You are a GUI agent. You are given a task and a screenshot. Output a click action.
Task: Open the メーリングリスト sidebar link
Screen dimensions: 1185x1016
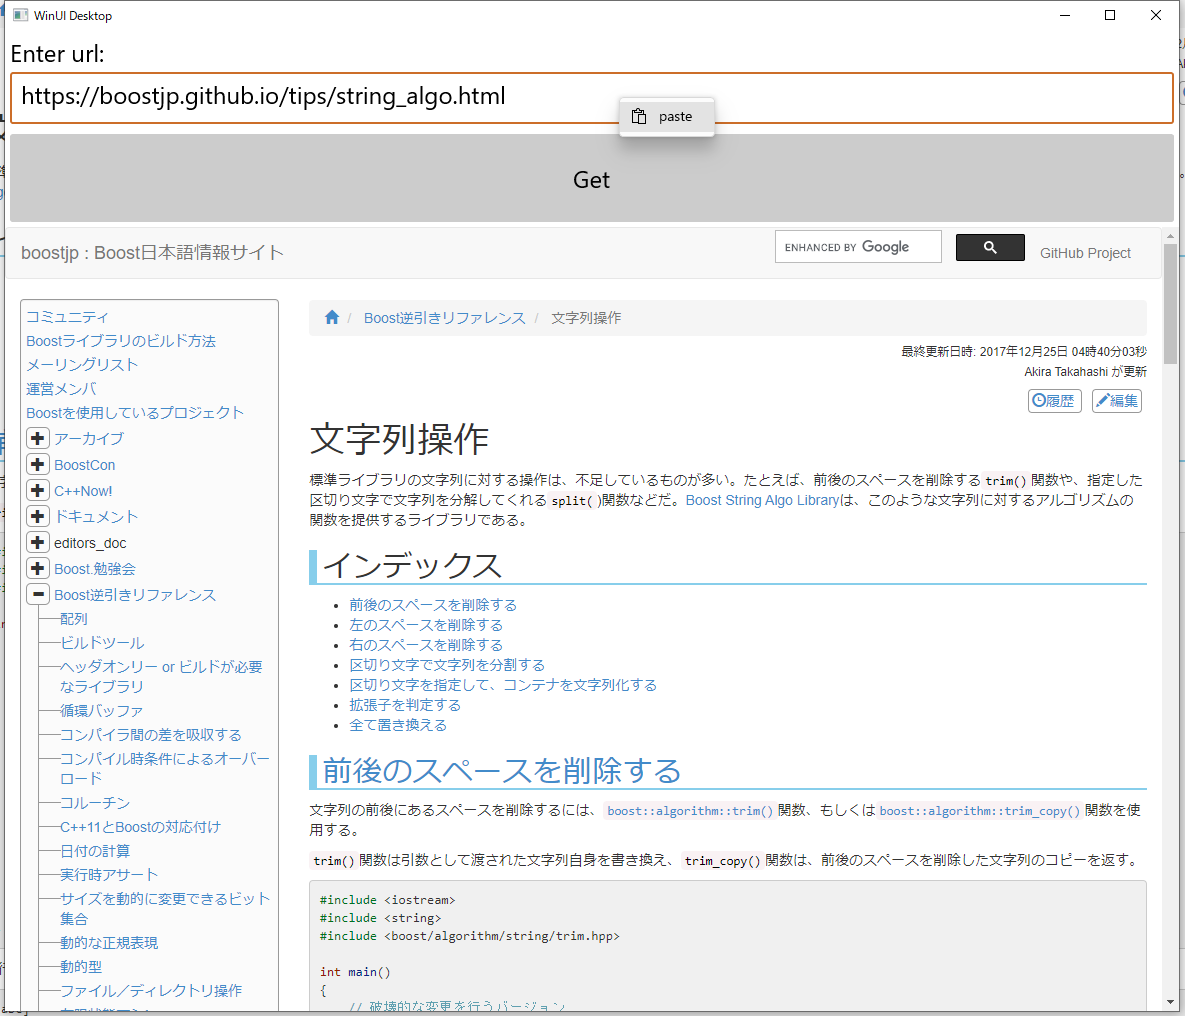click(82, 364)
